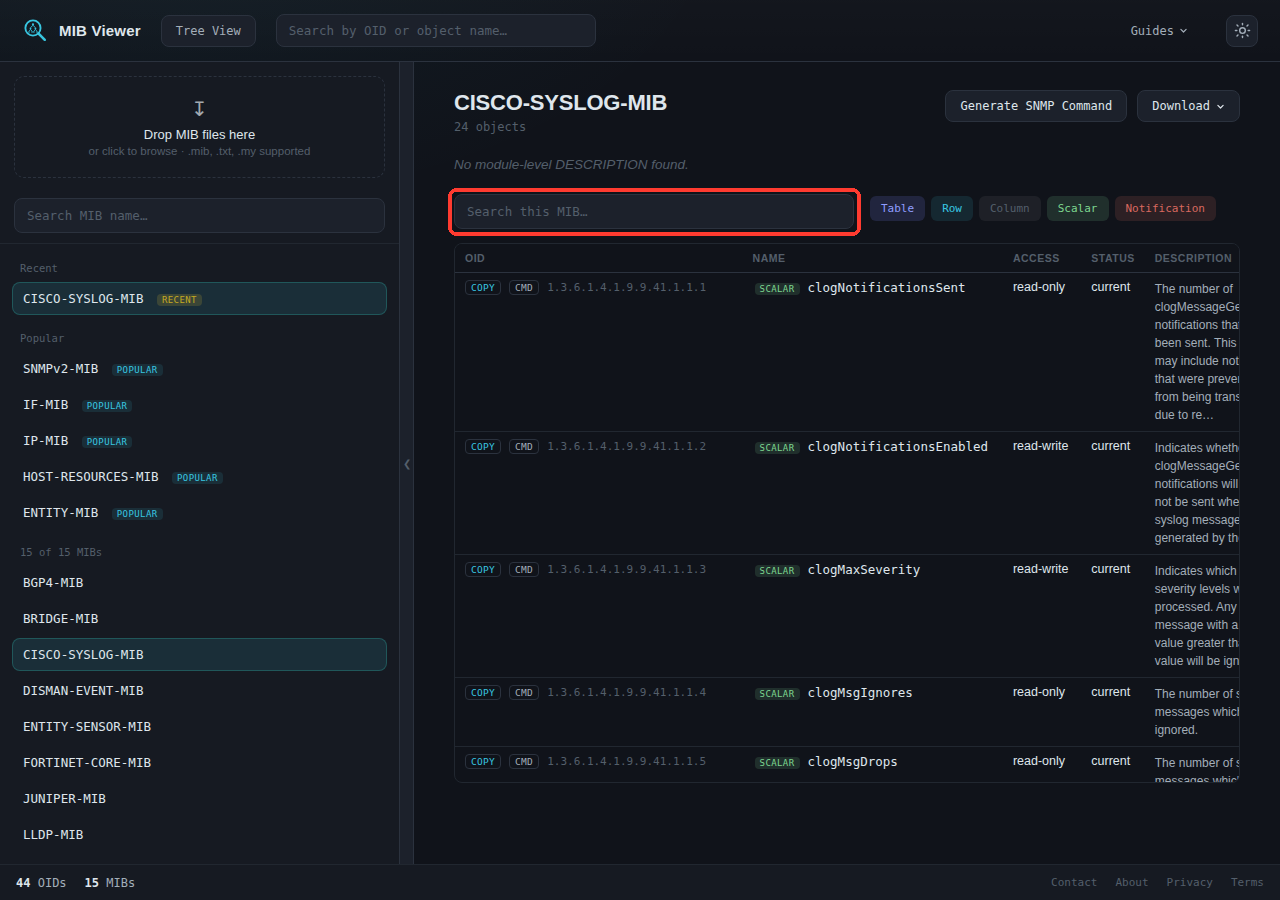Click the clogMsgIgnores object name
Image resolution: width=1280 pixels, height=900 pixels.
click(860, 693)
